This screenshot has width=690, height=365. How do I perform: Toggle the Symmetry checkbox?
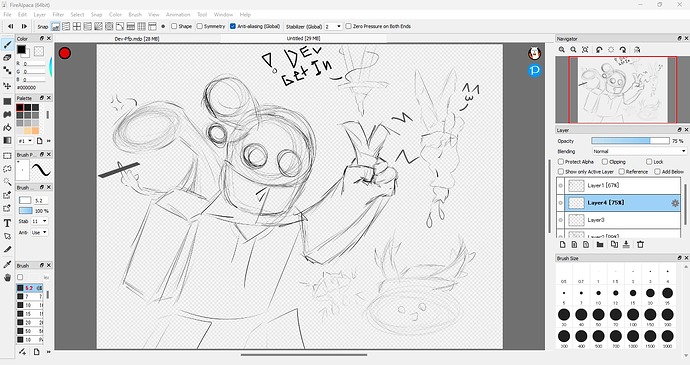pyautogui.click(x=200, y=26)
